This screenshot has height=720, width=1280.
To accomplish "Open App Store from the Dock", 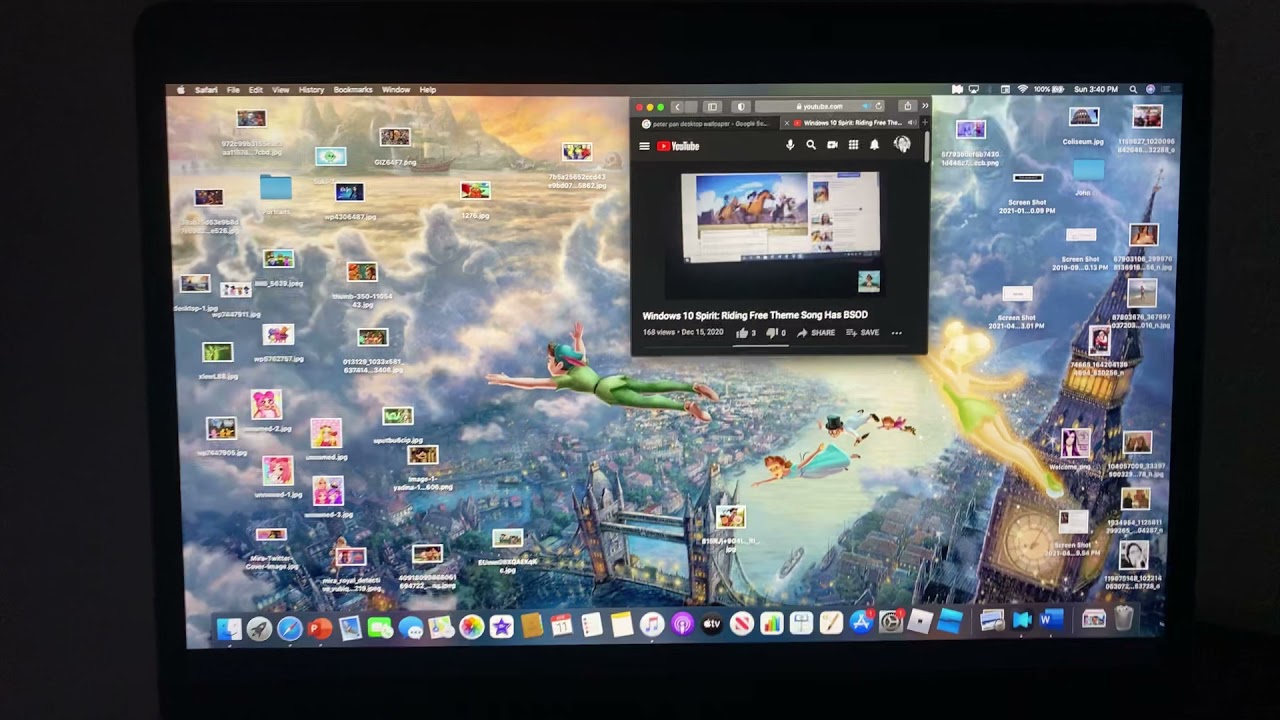I will [861, 622].
